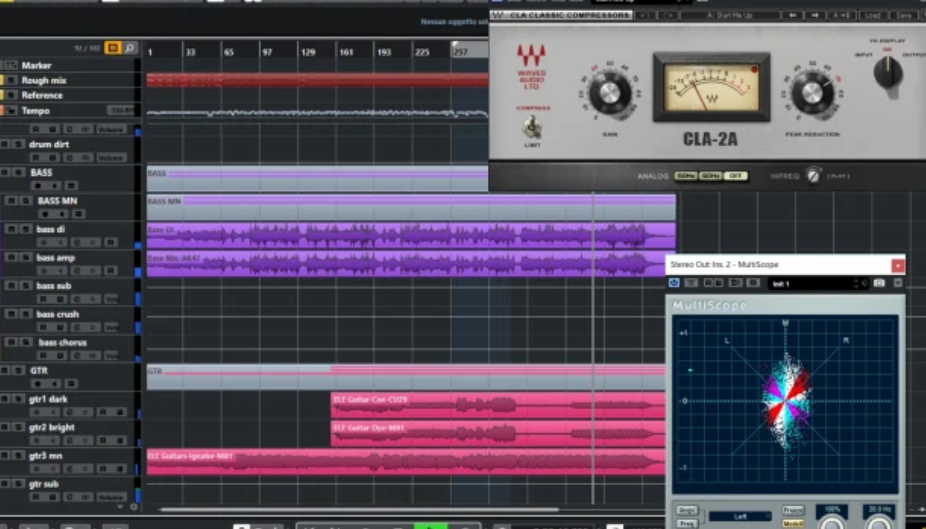926x529 pixels.
Task: Click the CLA-2A Gain knob
Action: click(608, 95)
